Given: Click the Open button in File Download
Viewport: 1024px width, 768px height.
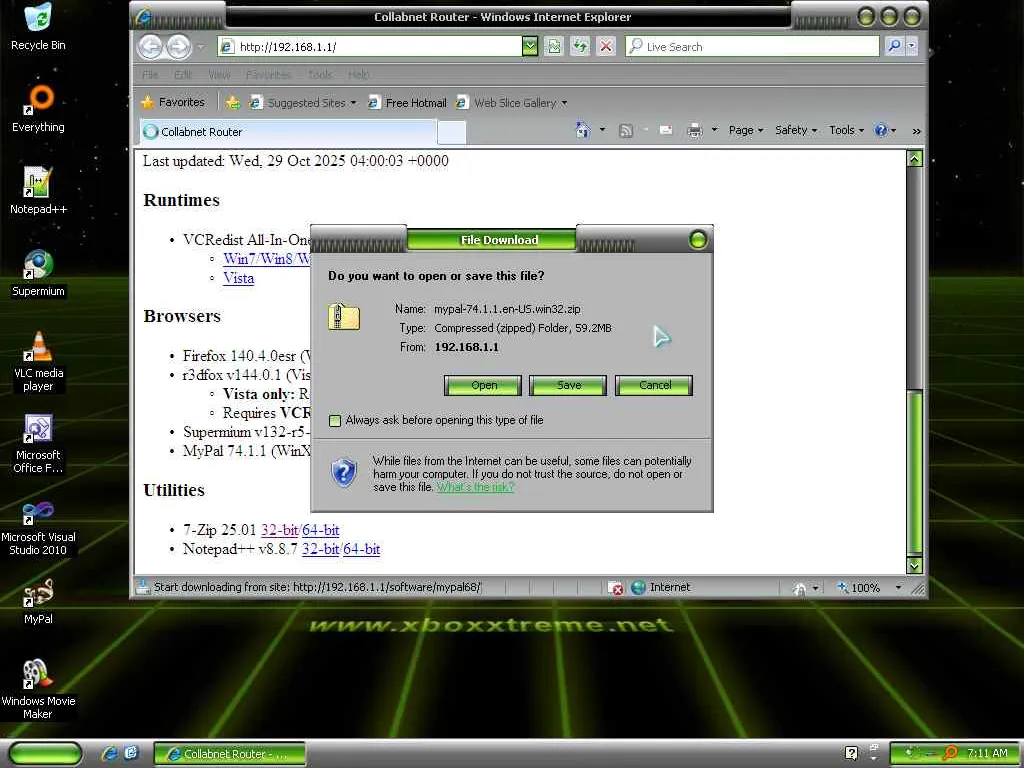Looking at the screenshot, I should point(483,385).
